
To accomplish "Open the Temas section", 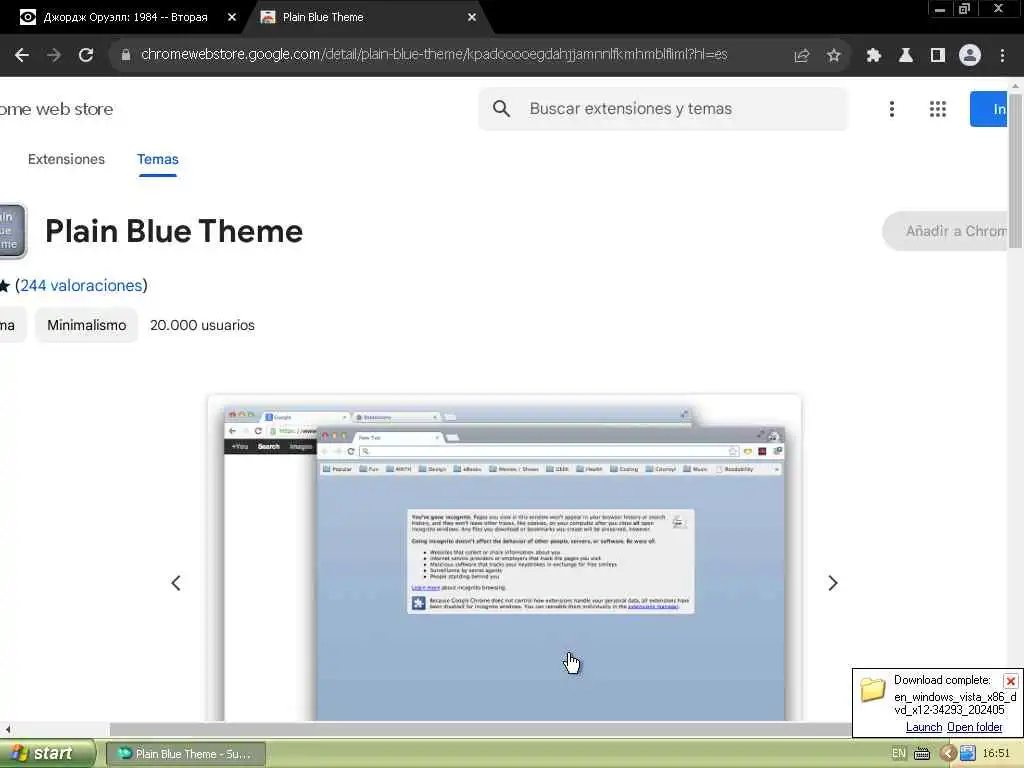I will point(157,159).
